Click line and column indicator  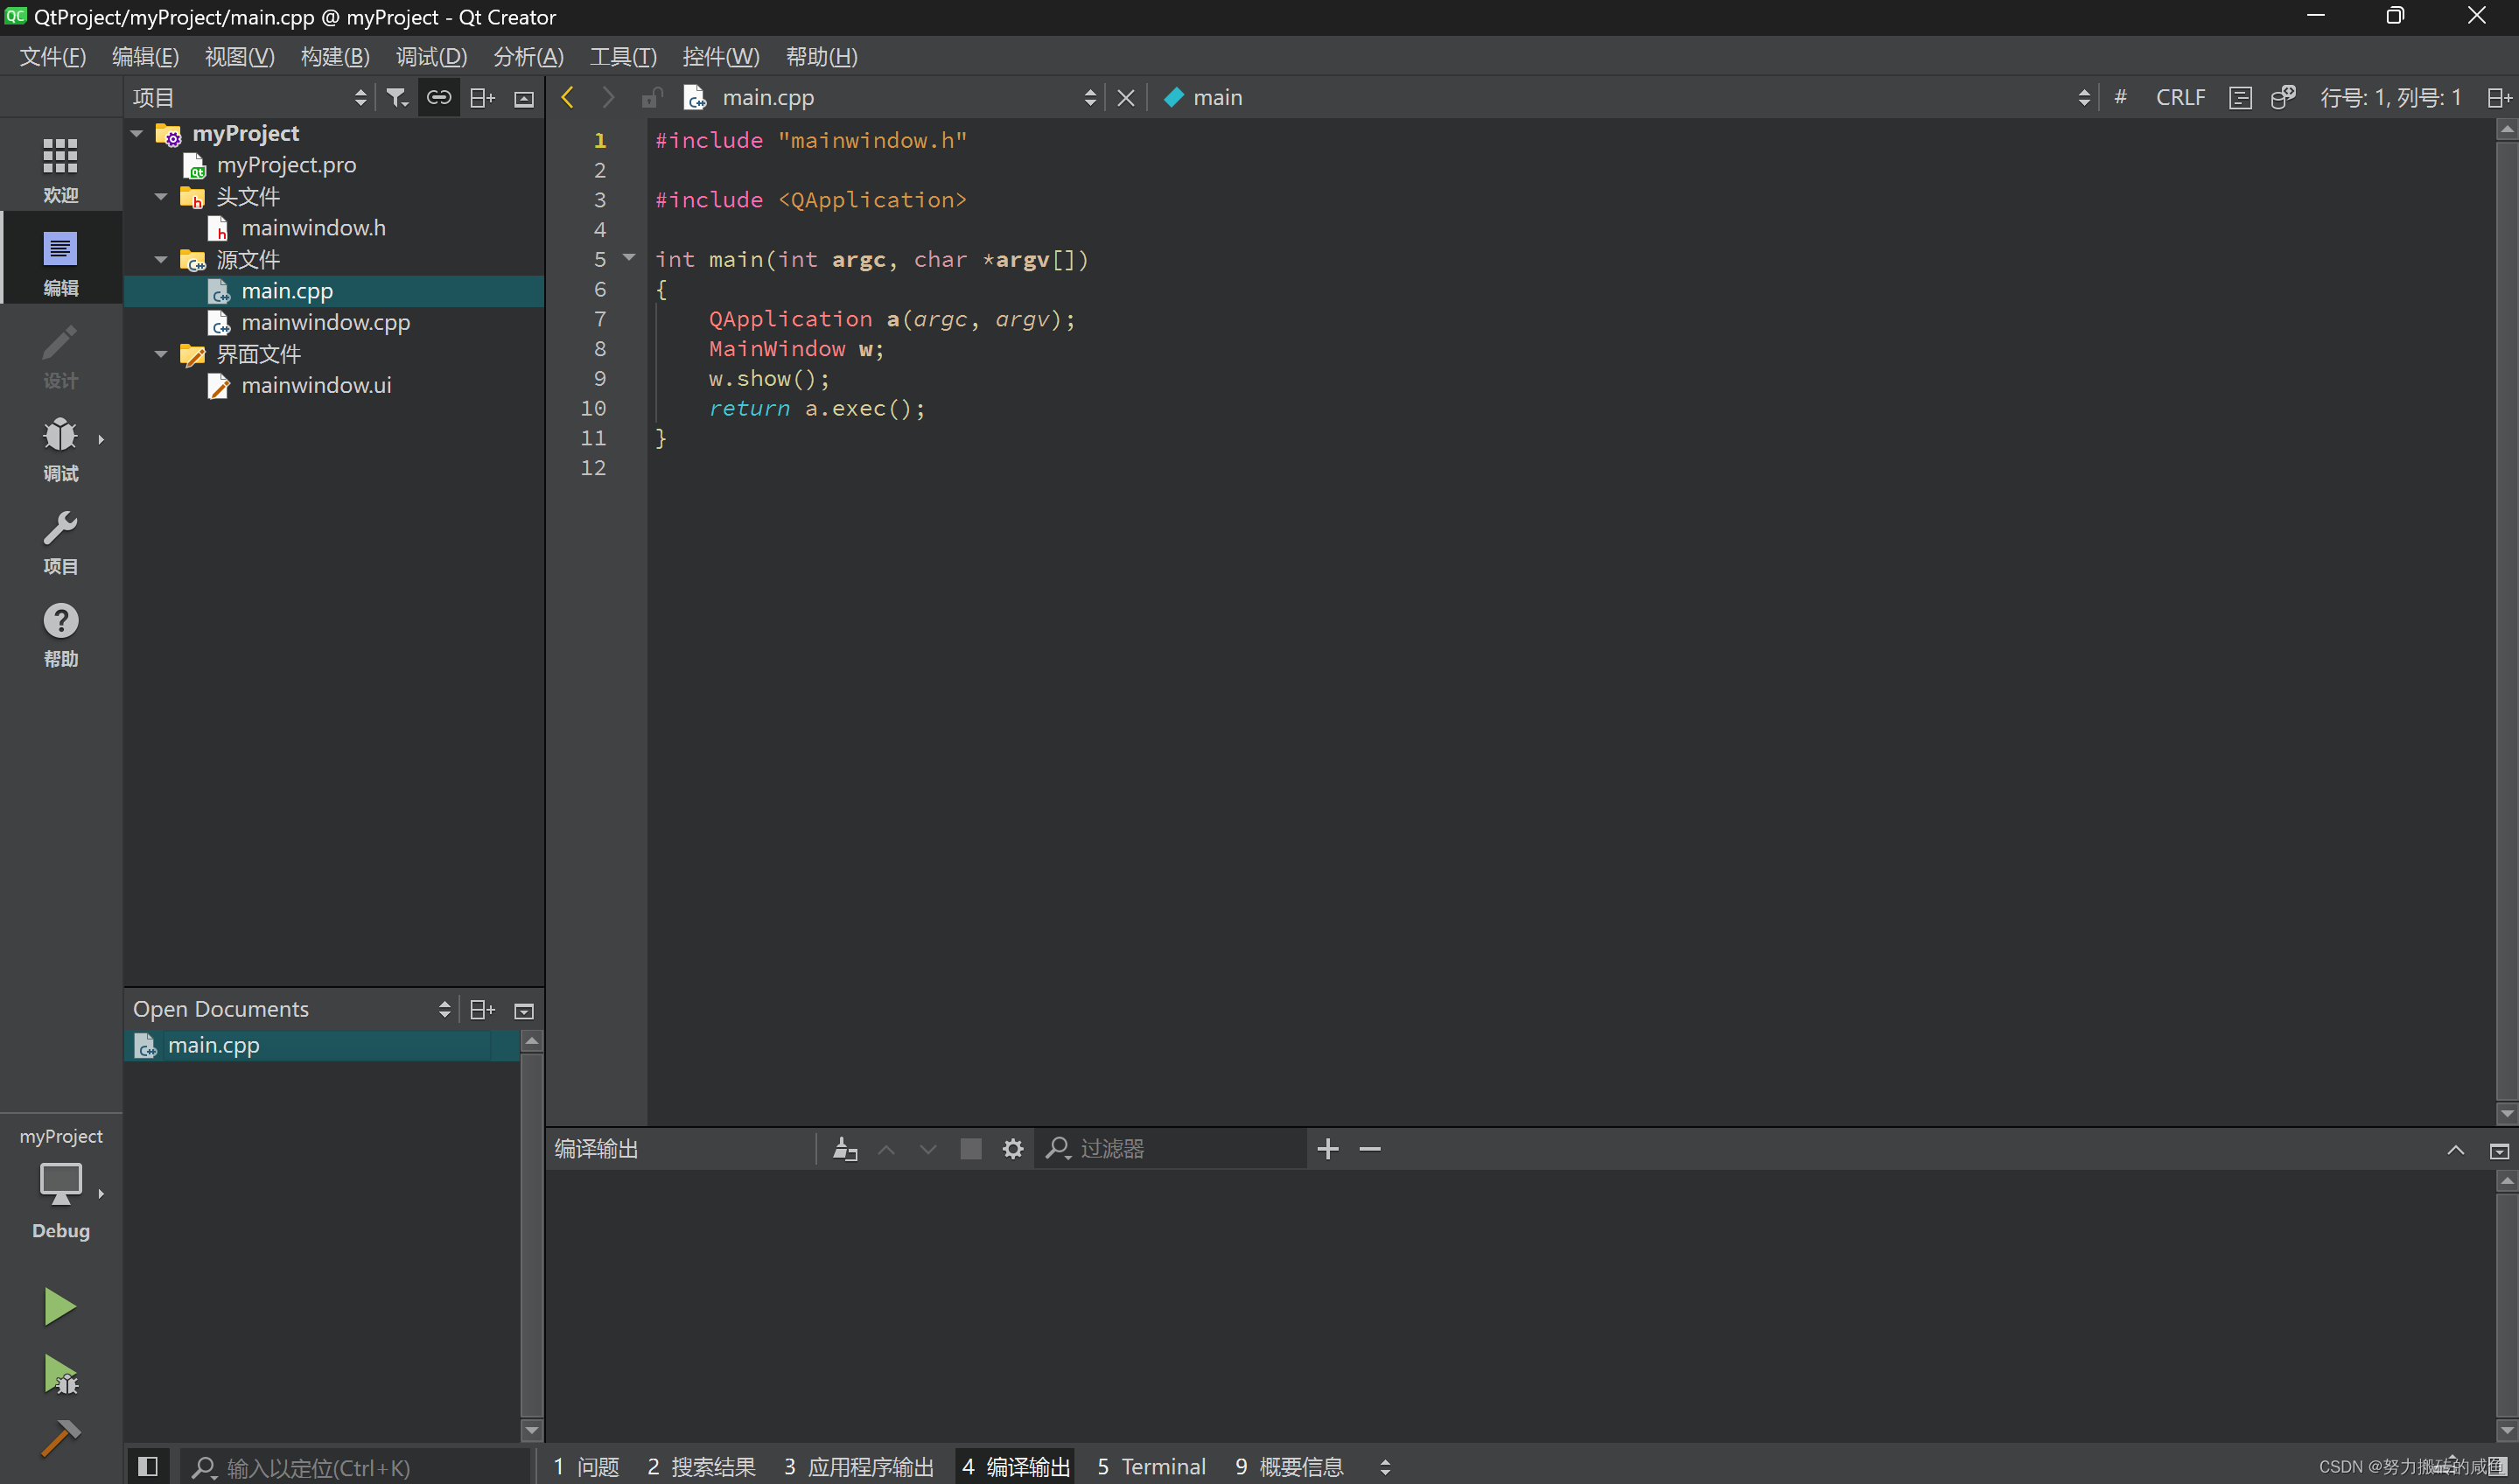2390,97
